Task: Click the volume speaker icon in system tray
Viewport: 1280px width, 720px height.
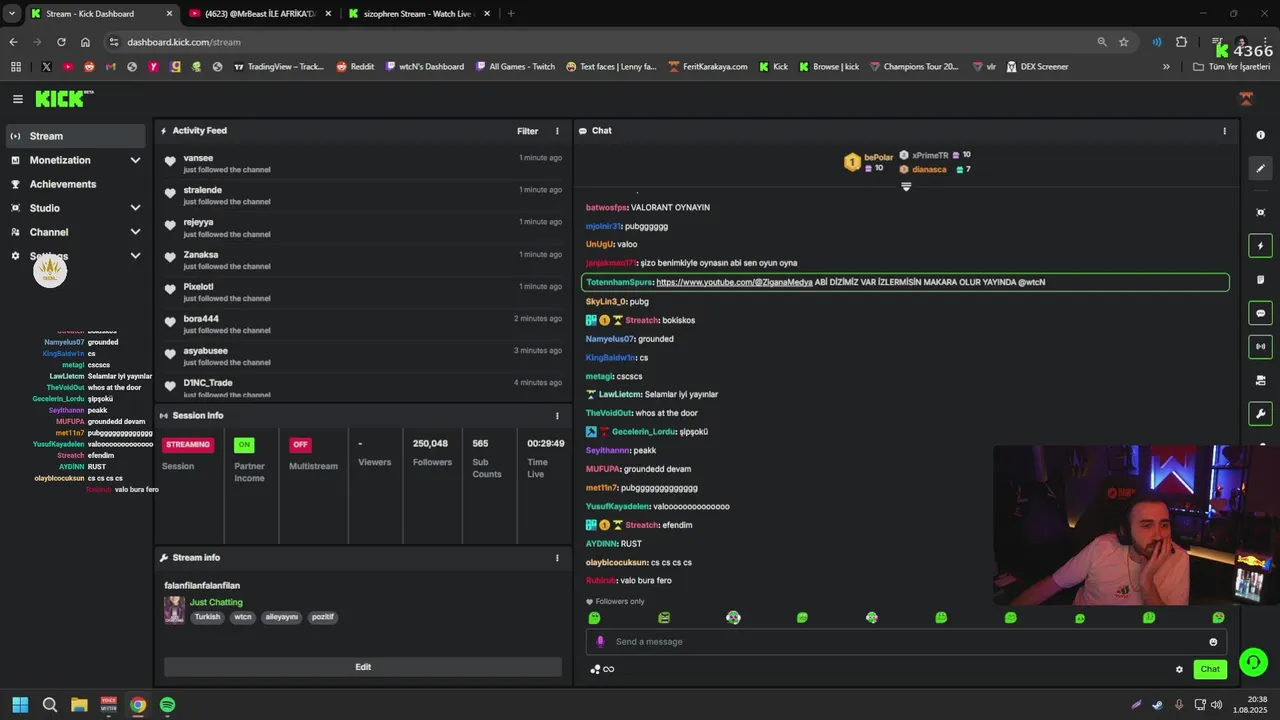Action: click(x=1216, y=705)
